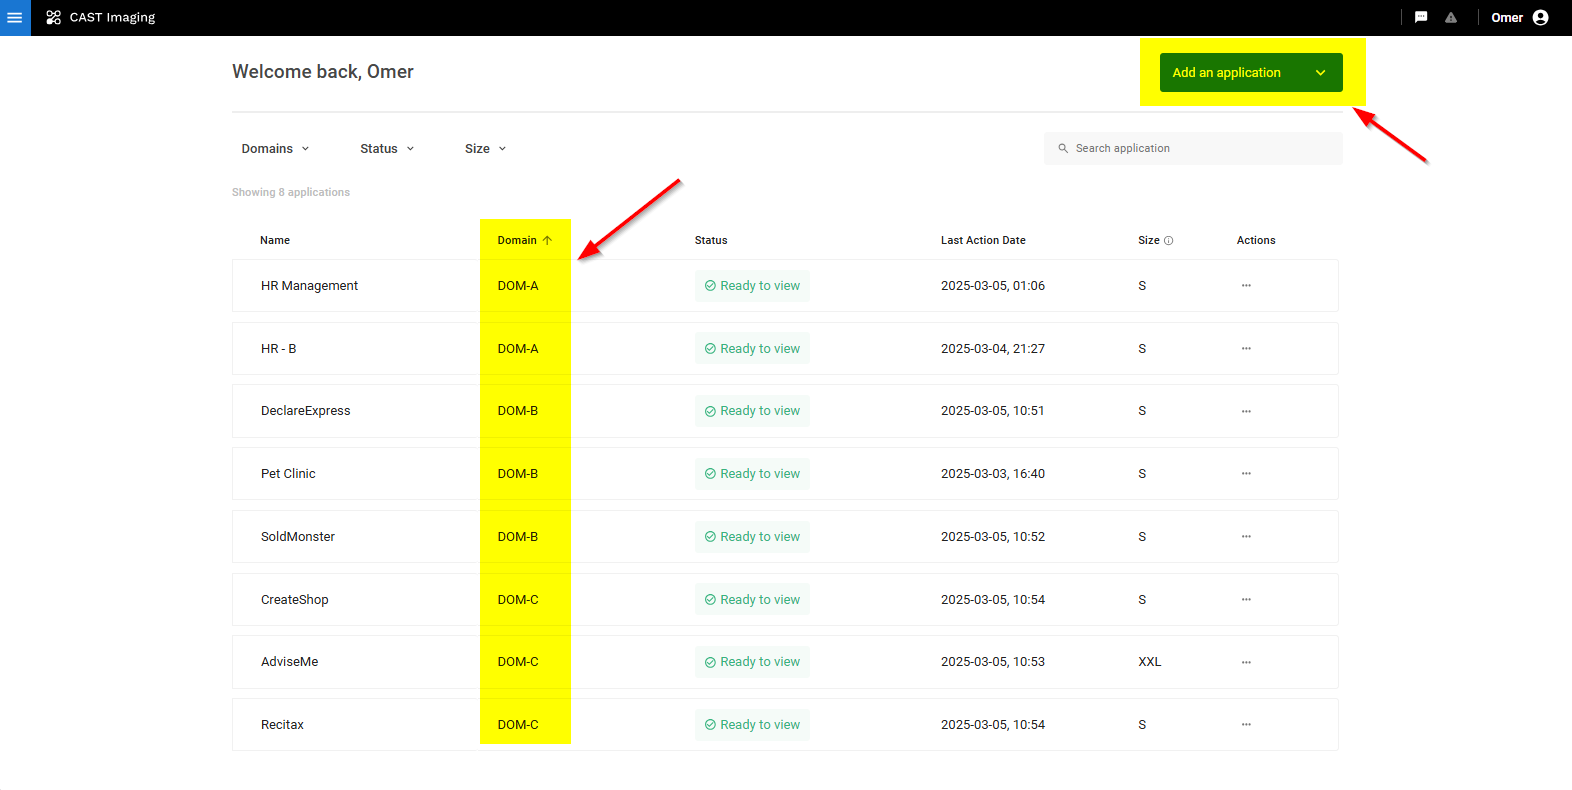The height and width of the screenshot is (790, 1572).
Task: Expand the Size filter dropdown
Action: 485,149
